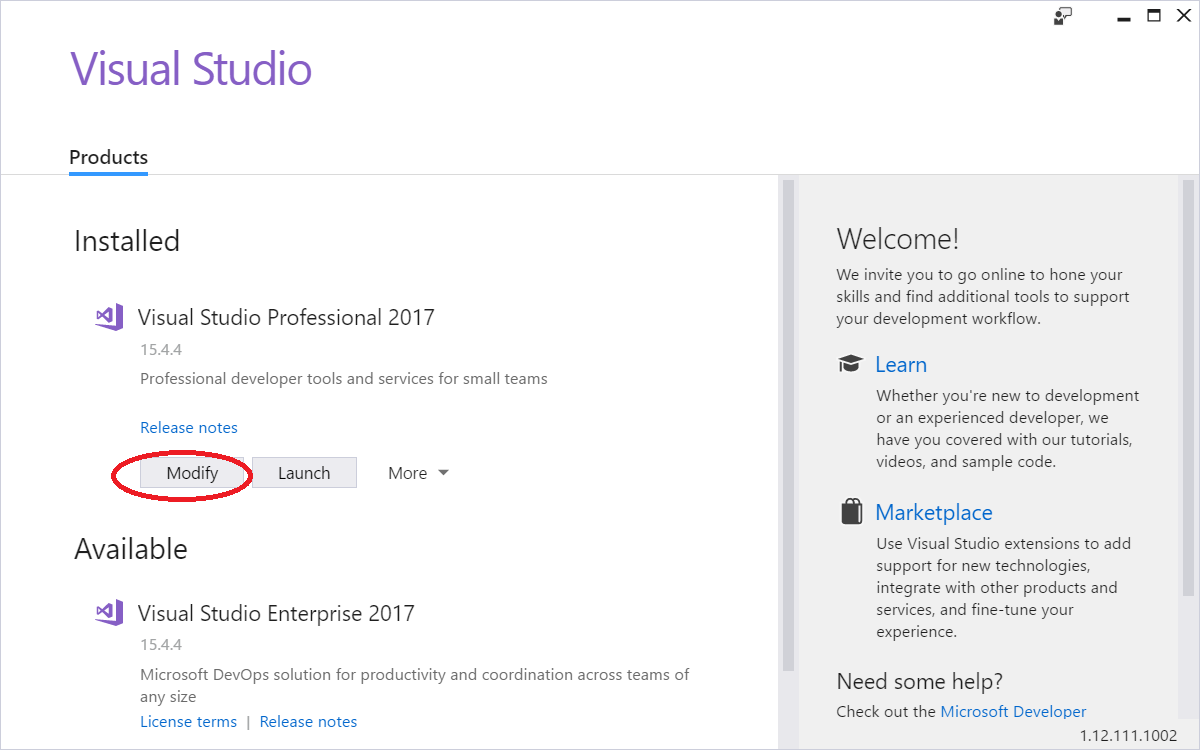Screen dimensions: 1200x750
Task: Launch Visual Studio Professional 2017
Action: [304, 473]
